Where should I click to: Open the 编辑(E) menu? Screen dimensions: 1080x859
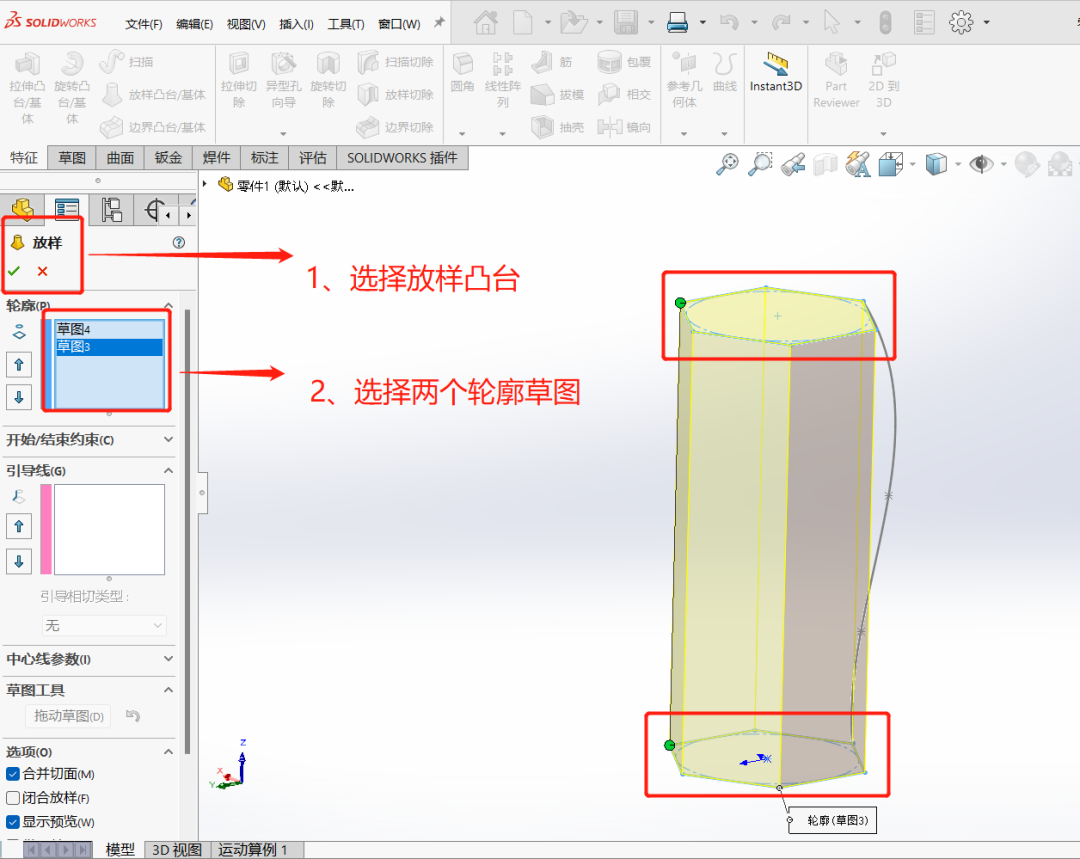click(x=194, y=24)
